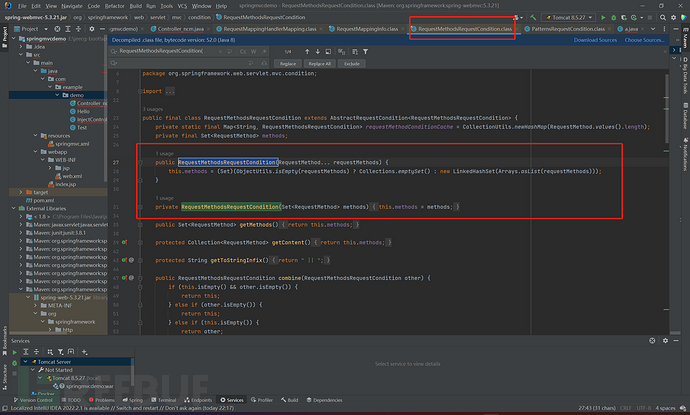Close the RequestMappingInfo.class tab
The height and width of the screenshot is (415, 690).
pyautogui.click(x=403, y=29)
